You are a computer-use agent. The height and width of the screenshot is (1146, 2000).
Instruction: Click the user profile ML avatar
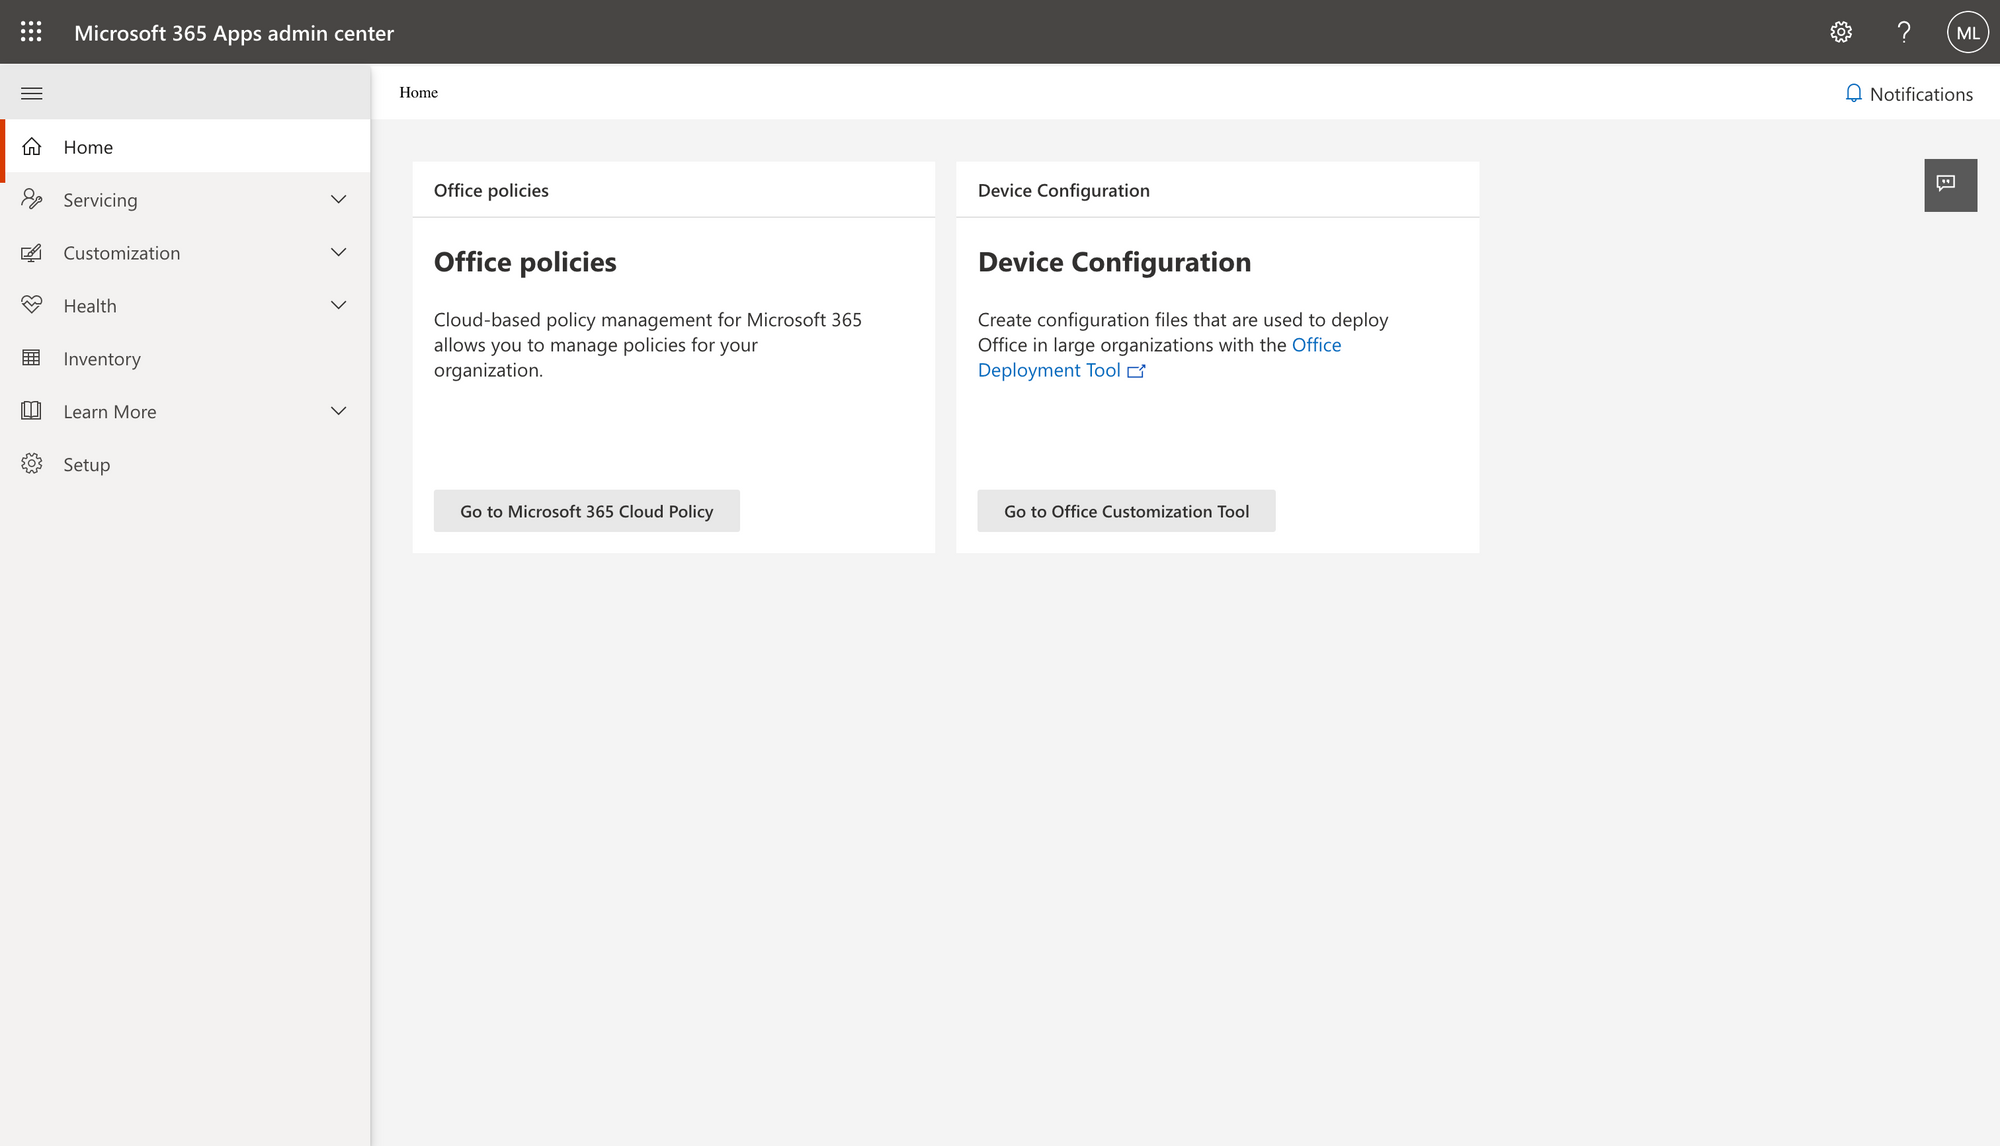(1966, 32)
